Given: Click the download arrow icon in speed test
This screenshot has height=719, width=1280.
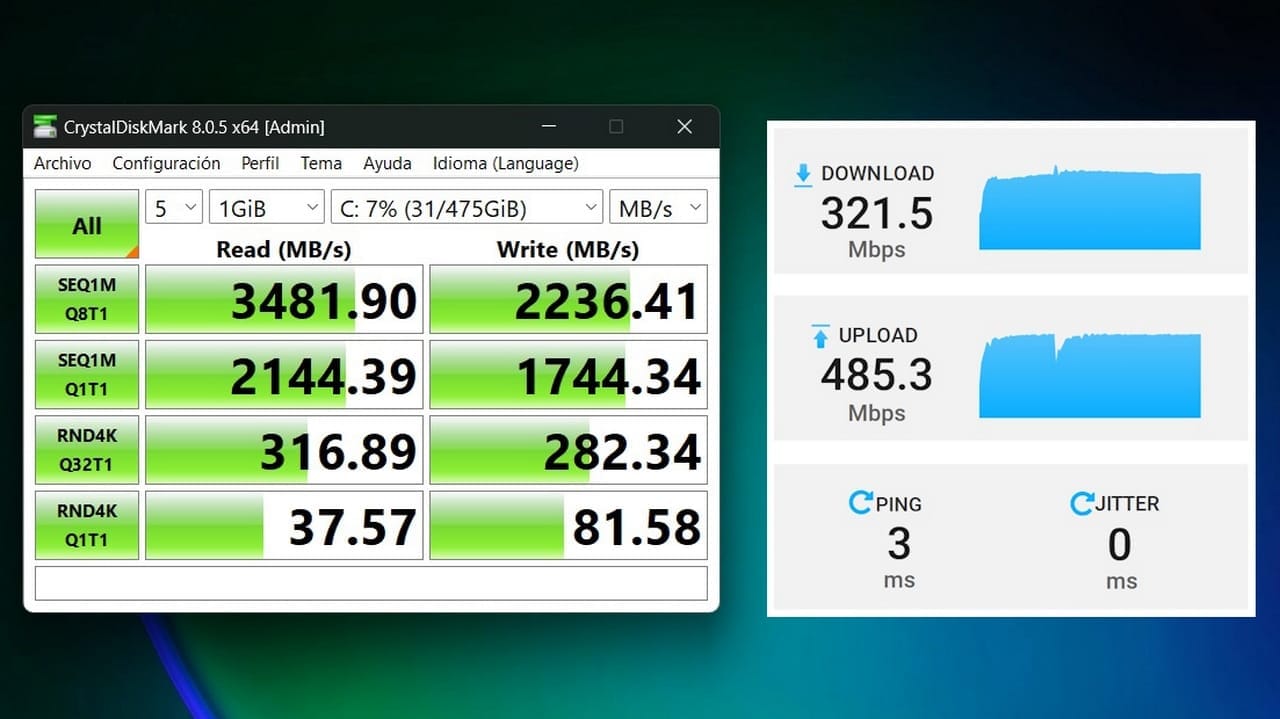Looking at the screenshot, I should pyautogui.click(x=803, y=176).
